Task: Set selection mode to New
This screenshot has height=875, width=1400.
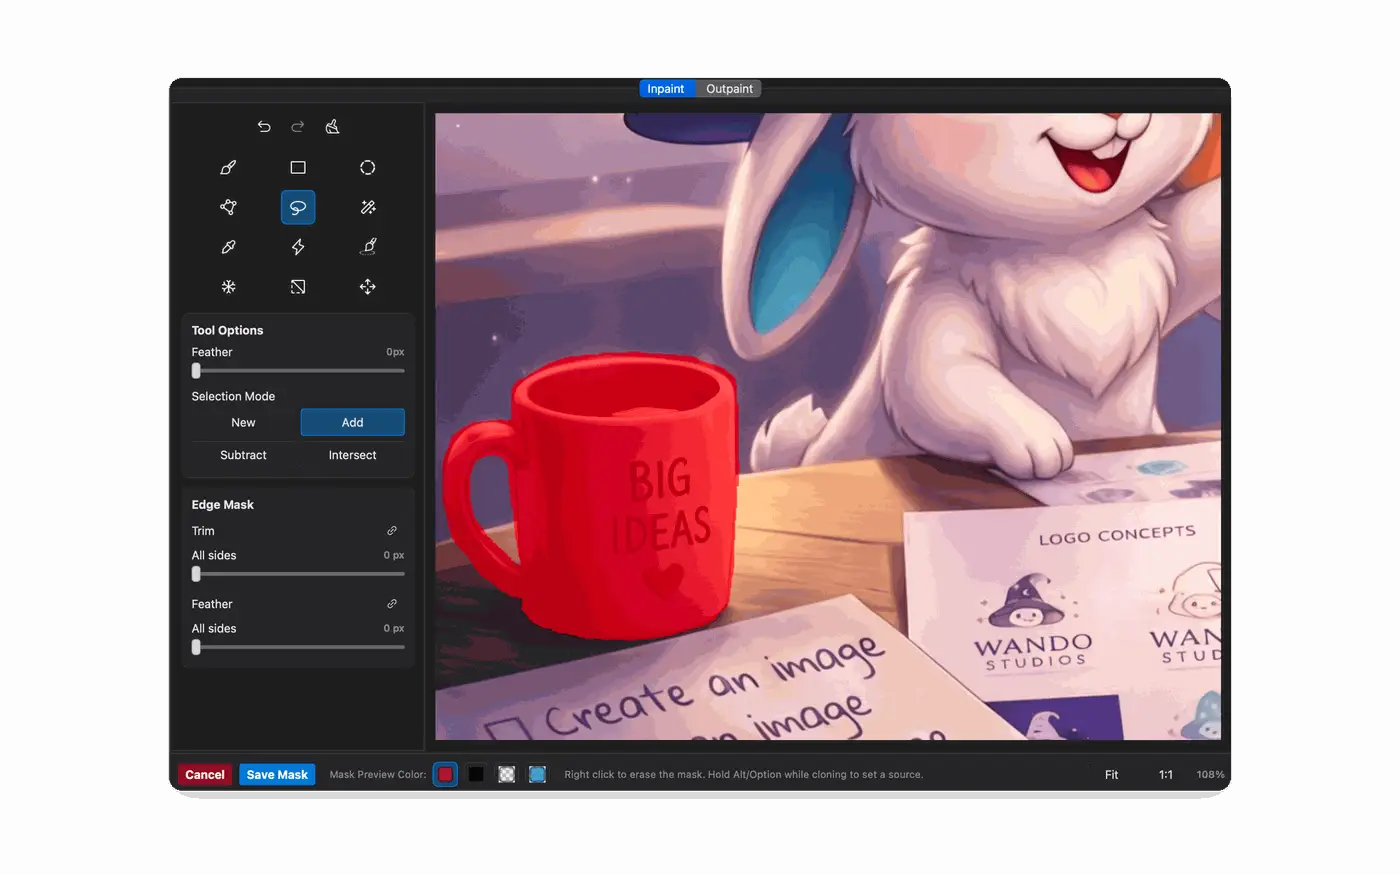Action: click(243, 423)
